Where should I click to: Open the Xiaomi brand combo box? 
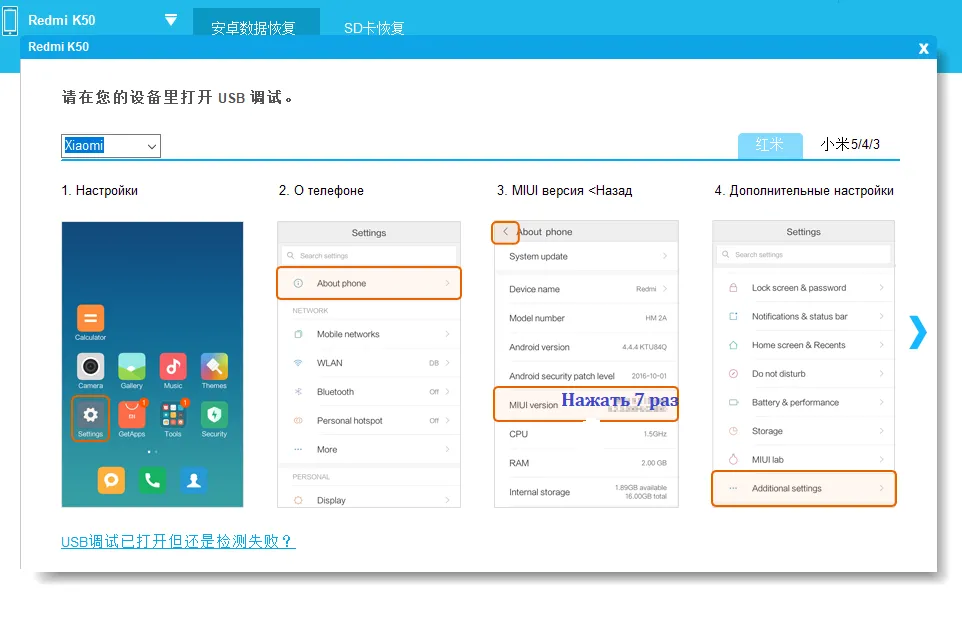point(111,146)
